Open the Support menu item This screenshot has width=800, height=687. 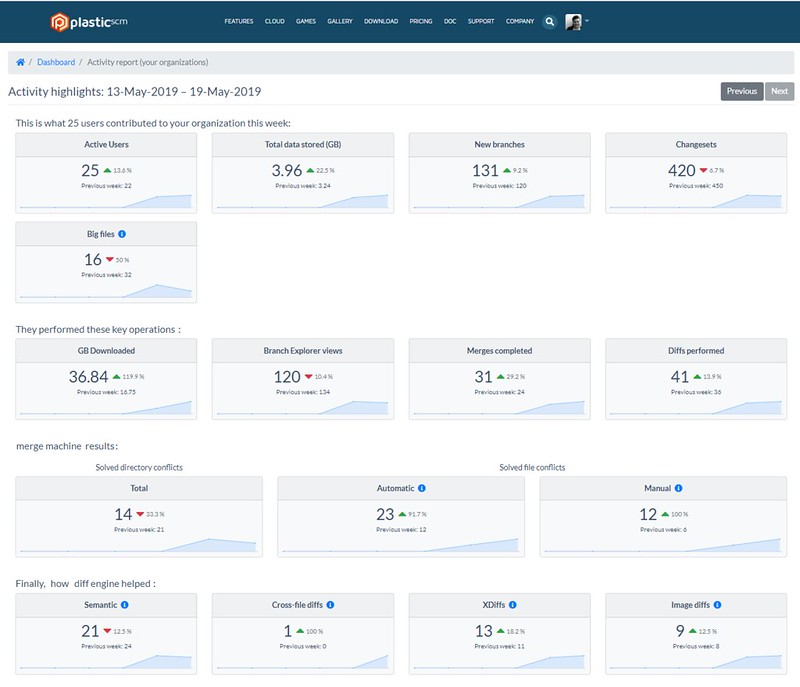pyautogui.click(x=481, y=21)
